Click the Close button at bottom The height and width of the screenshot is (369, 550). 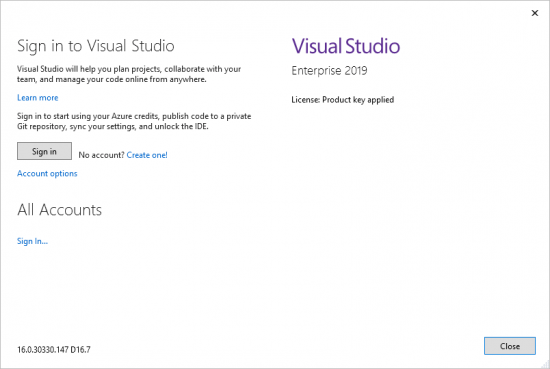point(510,346)
